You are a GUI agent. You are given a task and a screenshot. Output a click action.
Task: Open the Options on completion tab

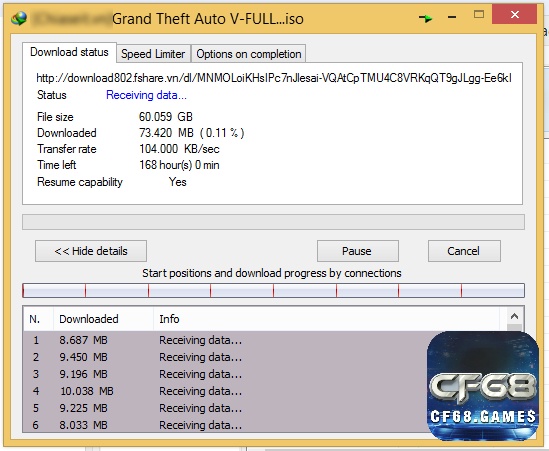(x=249, y=54)
